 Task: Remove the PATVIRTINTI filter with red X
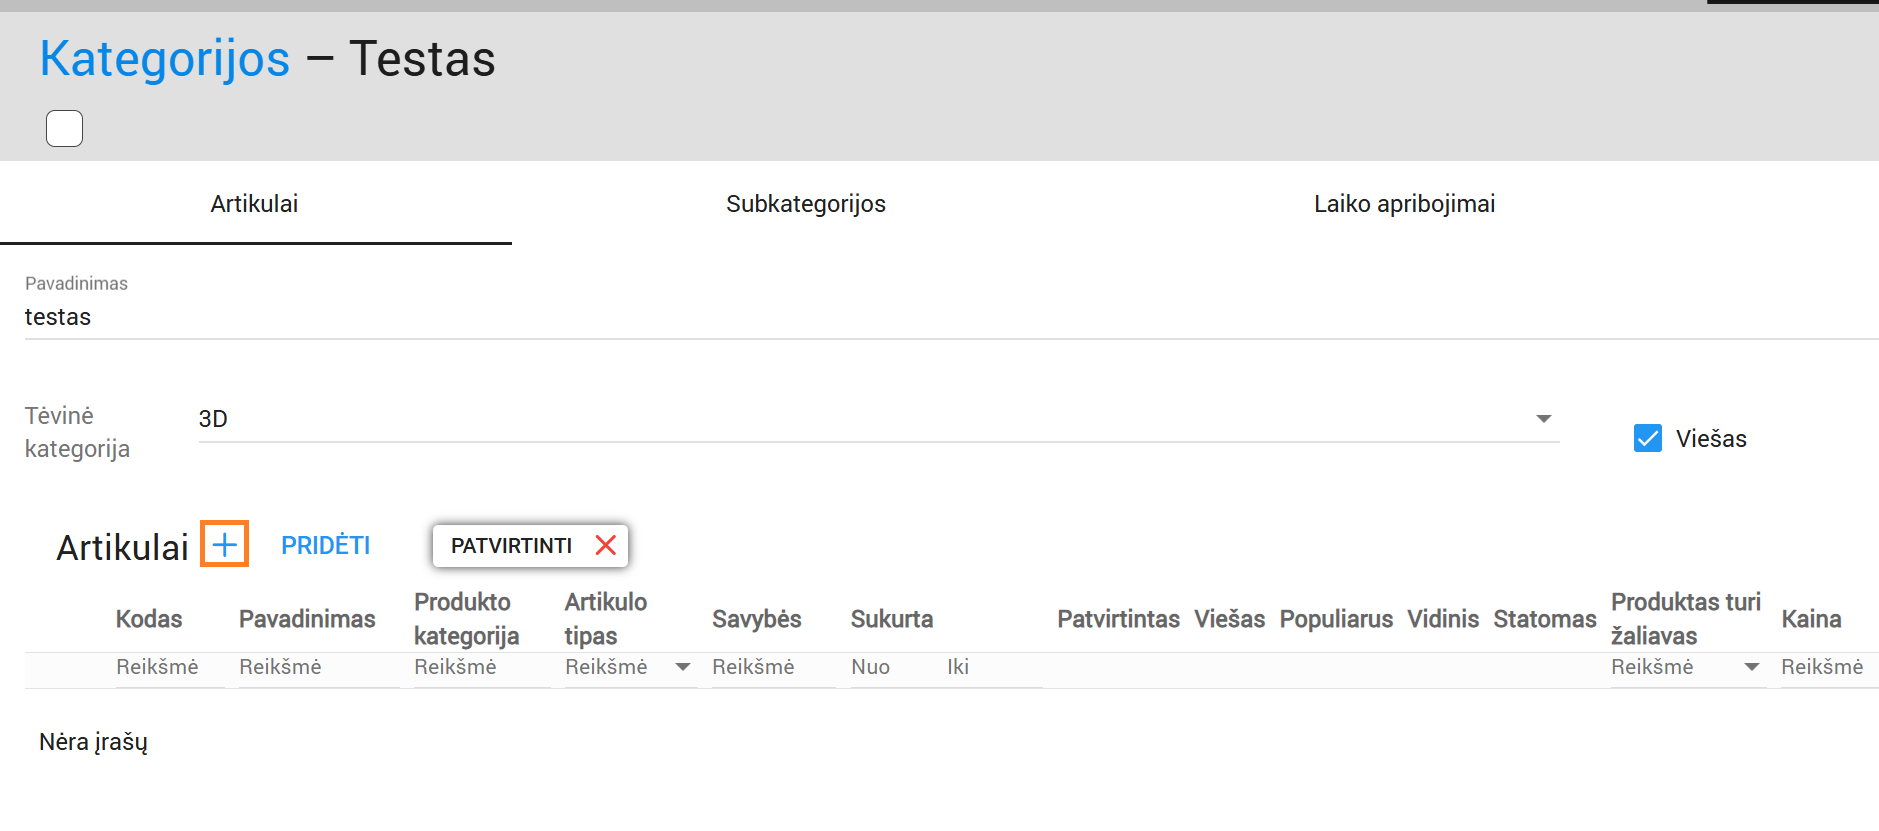605,545
